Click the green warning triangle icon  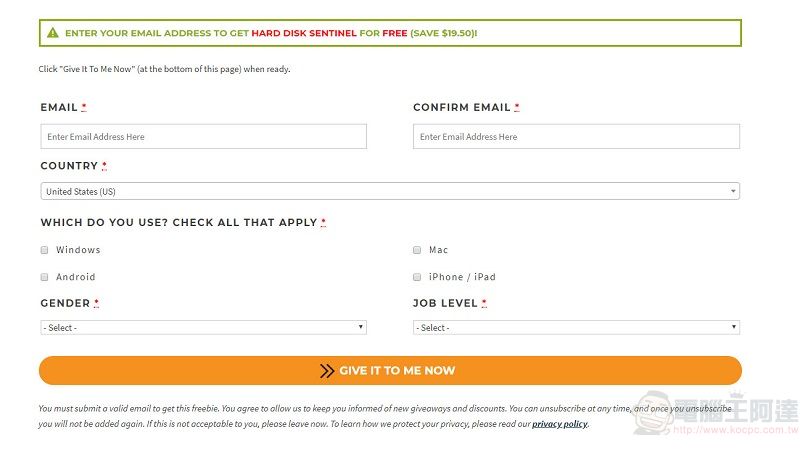53,33
